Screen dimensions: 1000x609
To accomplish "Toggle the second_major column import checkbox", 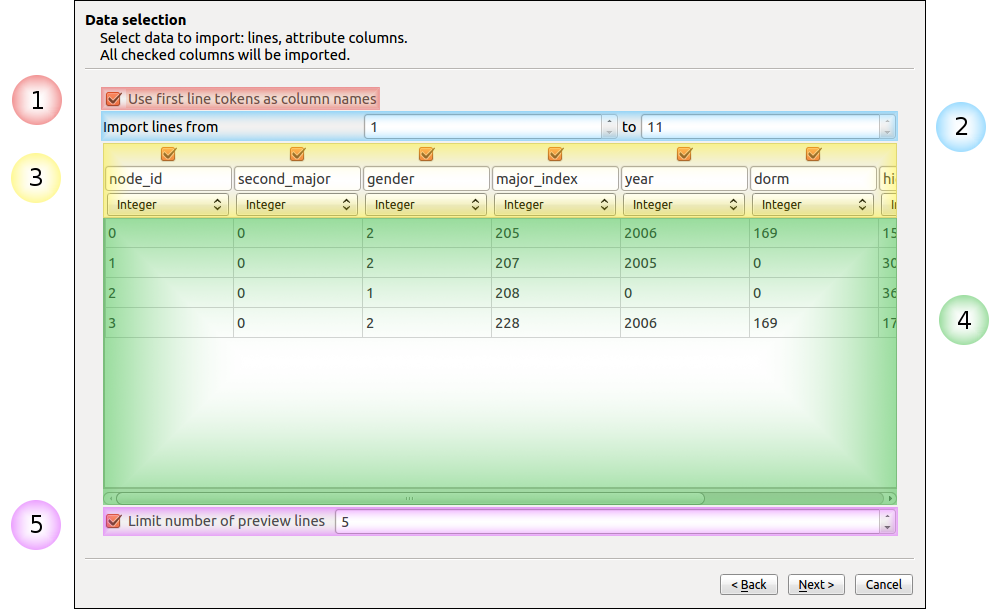I will point(297,154).
